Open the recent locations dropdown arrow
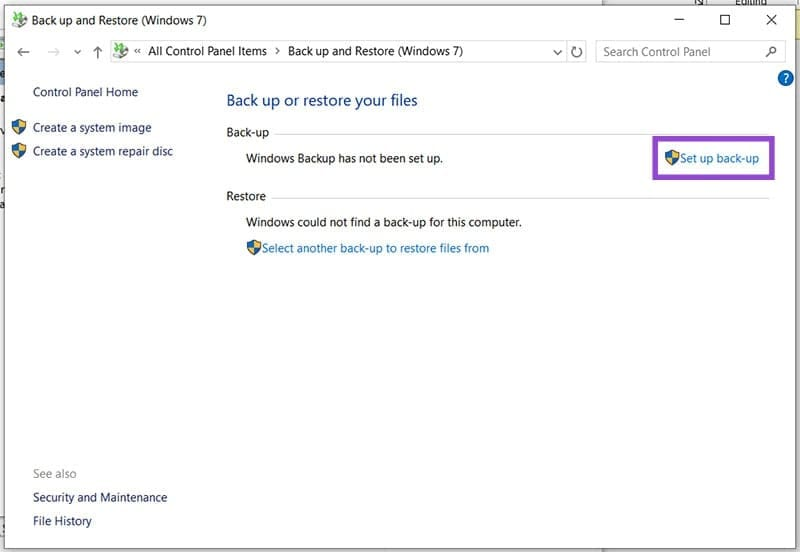The width and height of the screenshot is (800, 552). tap(77, 52)
